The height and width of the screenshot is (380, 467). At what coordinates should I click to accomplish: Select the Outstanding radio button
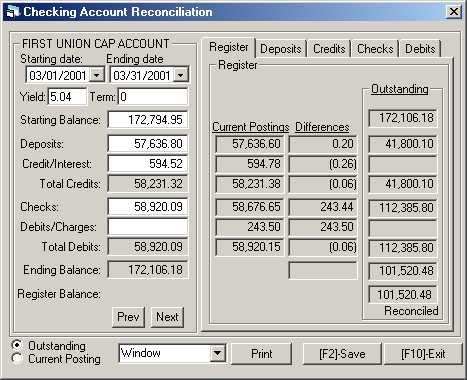pos(17,345)
